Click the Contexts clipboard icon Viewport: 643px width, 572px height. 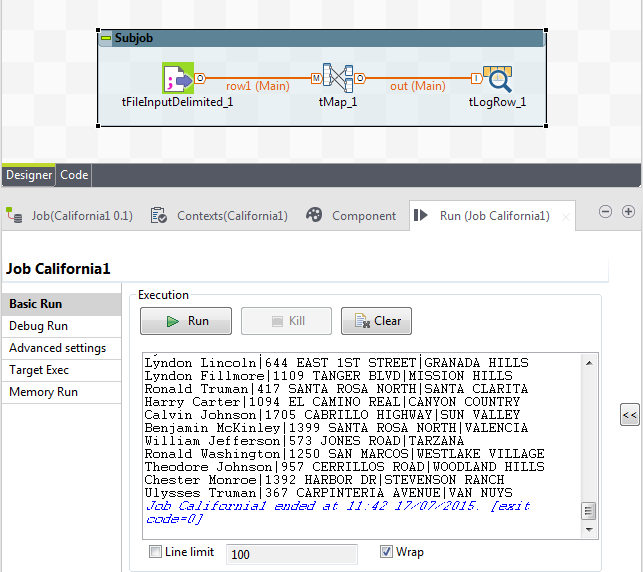[x=158, y=215]
